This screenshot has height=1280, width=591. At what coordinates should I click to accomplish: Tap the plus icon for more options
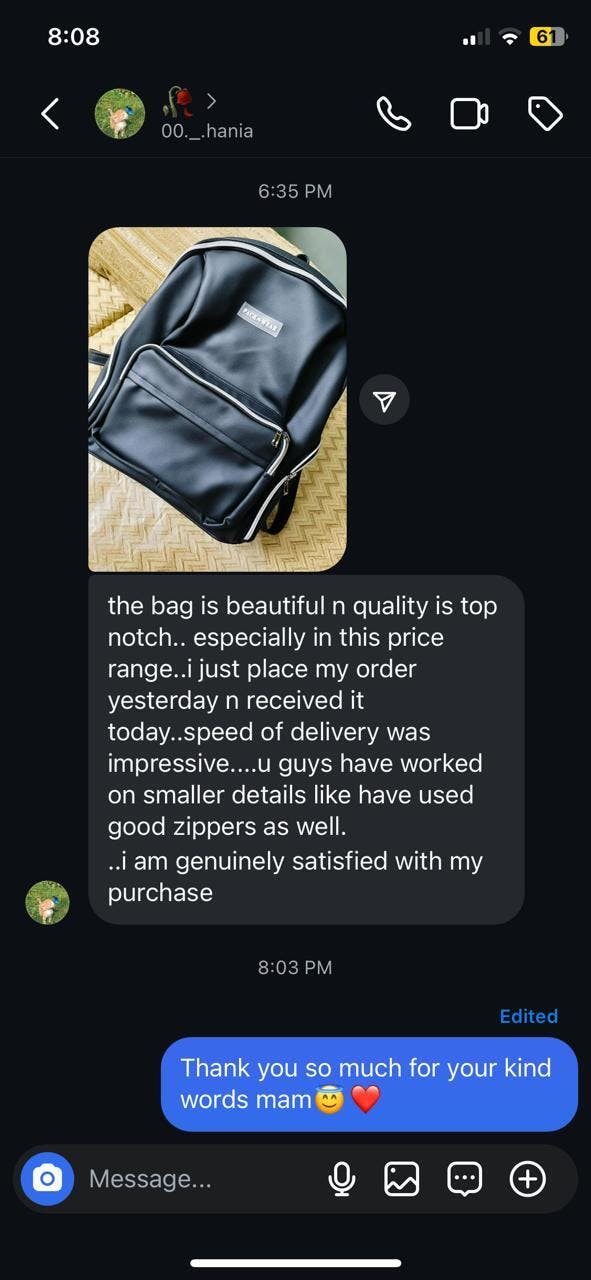528,1180
